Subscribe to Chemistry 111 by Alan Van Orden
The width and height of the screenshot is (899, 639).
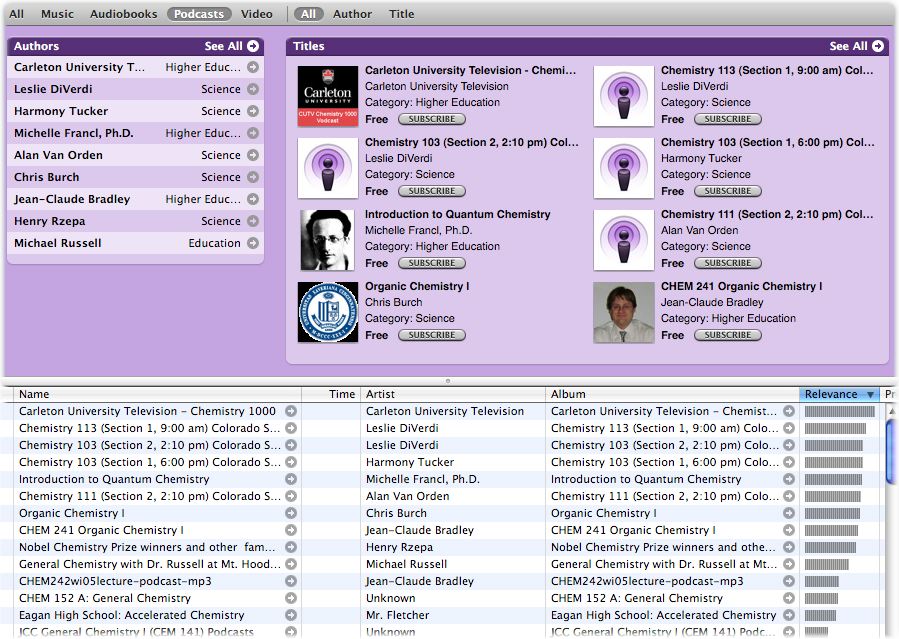[728, 263]
